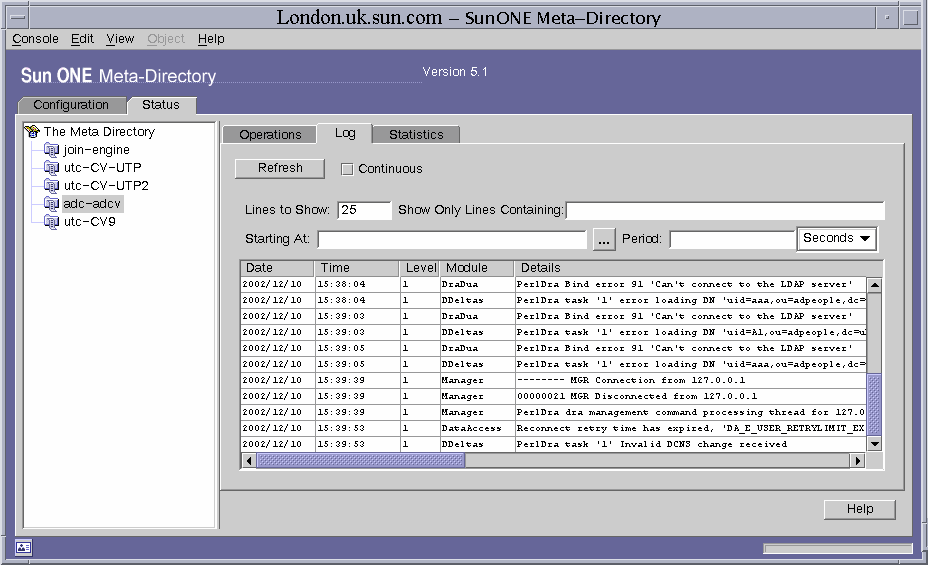Click the Period input field

click(732, 240)
